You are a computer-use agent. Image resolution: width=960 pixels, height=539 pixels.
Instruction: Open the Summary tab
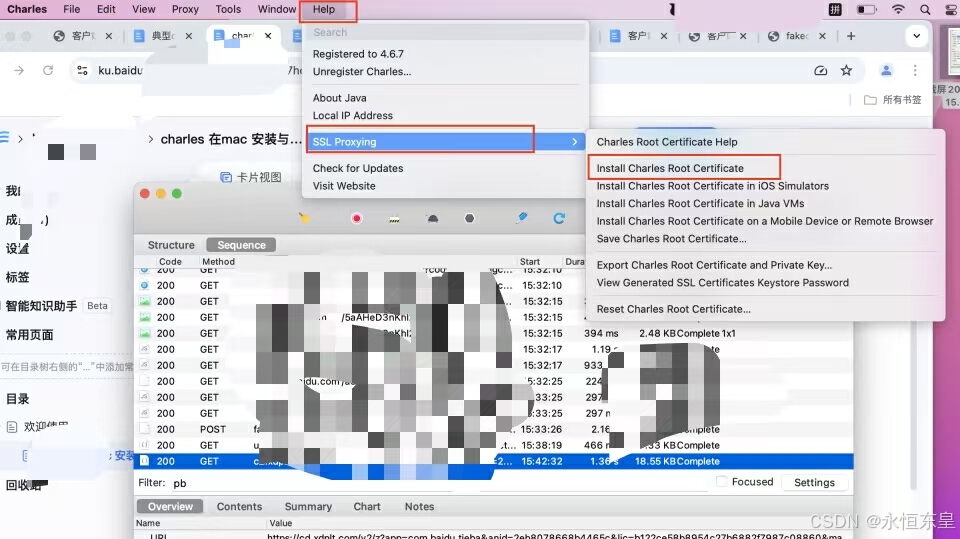308,507
